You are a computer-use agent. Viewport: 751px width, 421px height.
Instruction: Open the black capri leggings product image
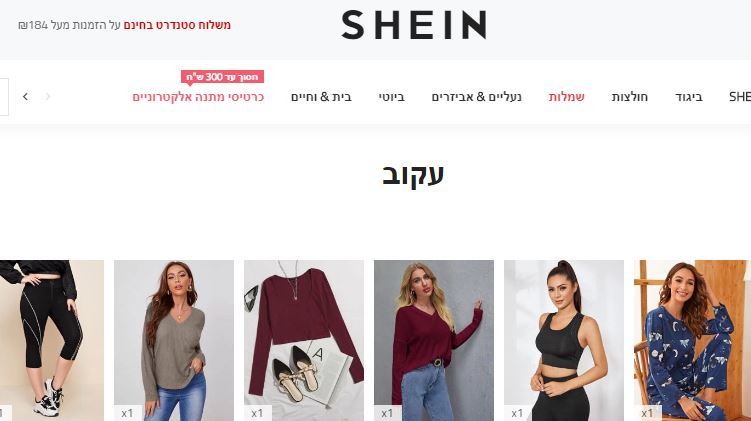pyautogui.click(x=52, y=341)
